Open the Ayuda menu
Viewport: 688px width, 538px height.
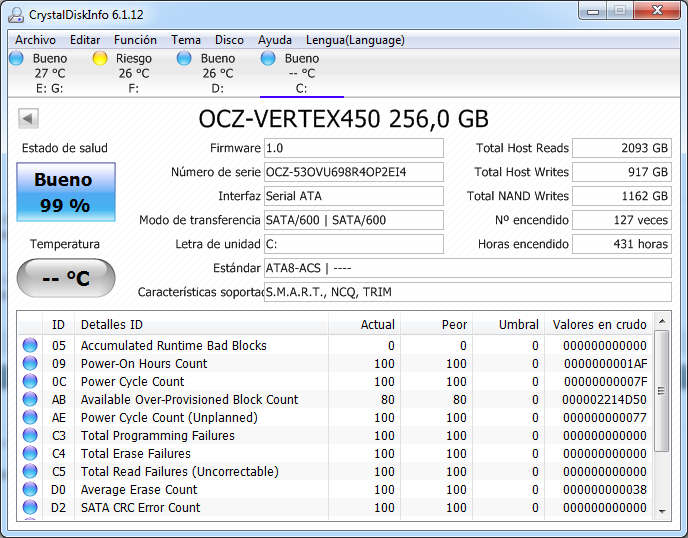click(x=275, y=40)
